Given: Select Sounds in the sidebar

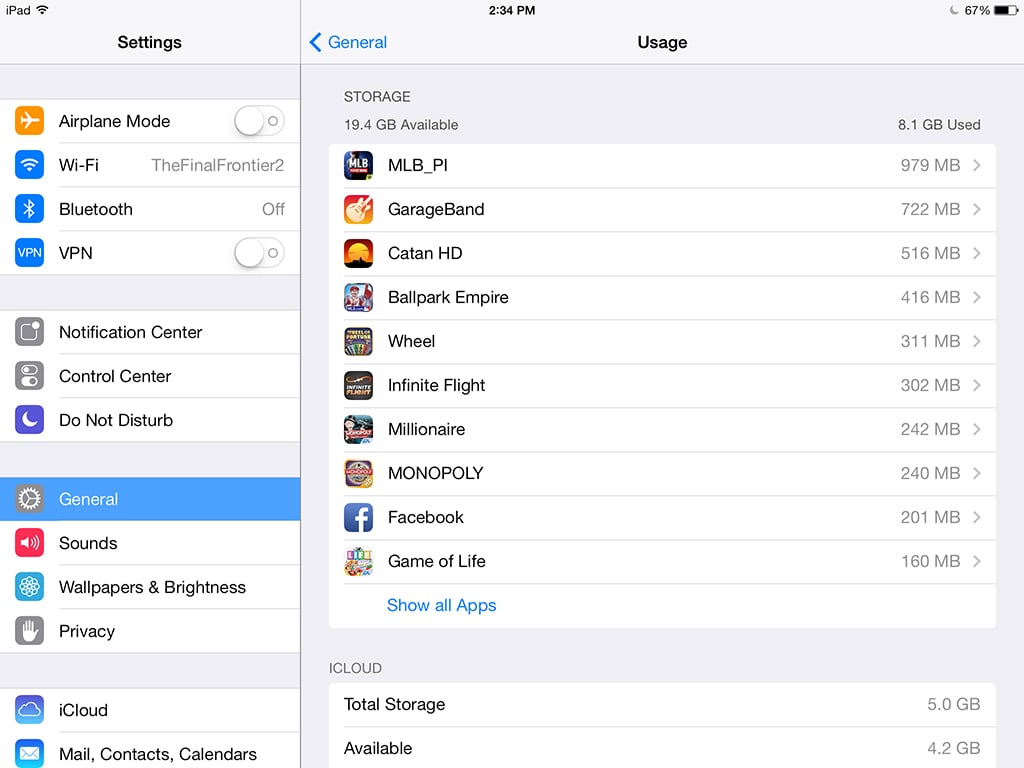Looking at the screenshot, I should (x=150, y=543).
